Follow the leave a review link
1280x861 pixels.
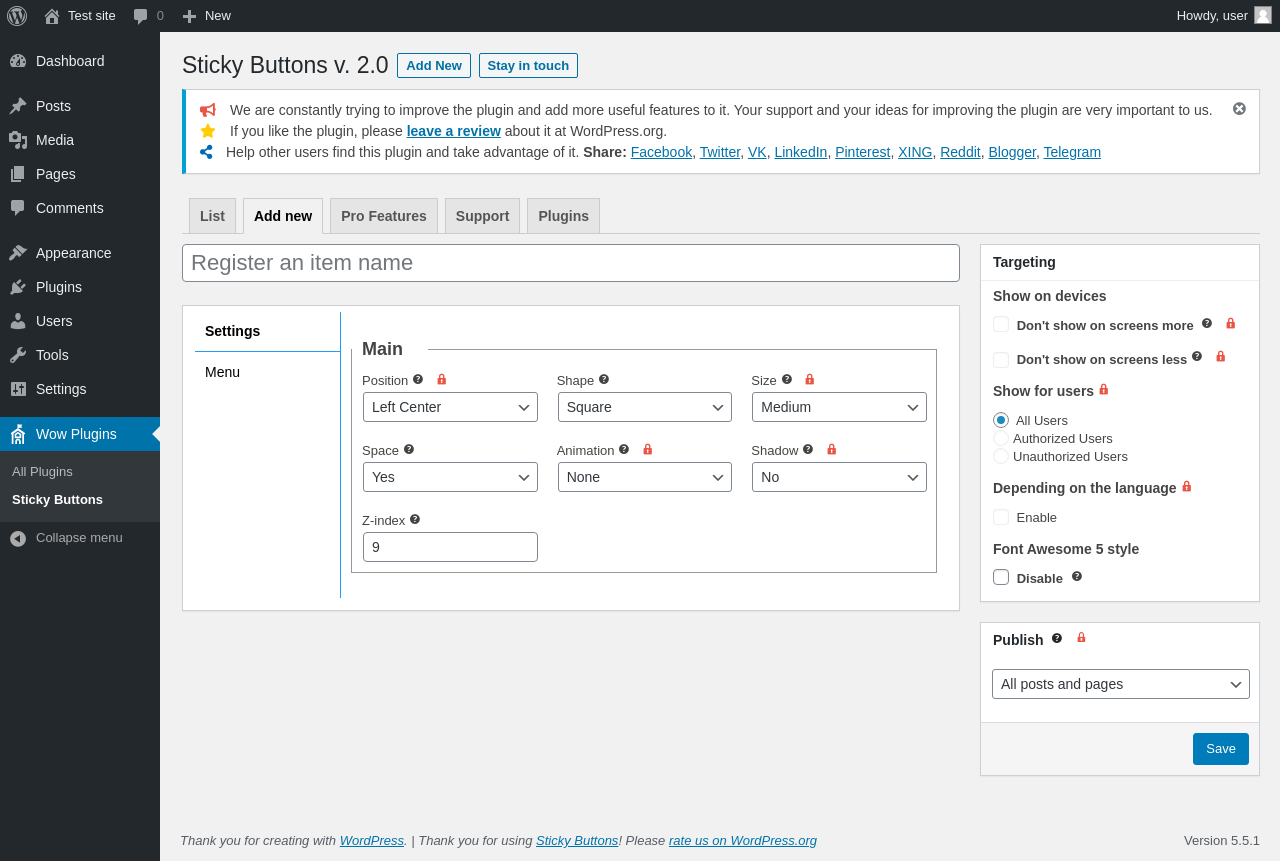453,131
